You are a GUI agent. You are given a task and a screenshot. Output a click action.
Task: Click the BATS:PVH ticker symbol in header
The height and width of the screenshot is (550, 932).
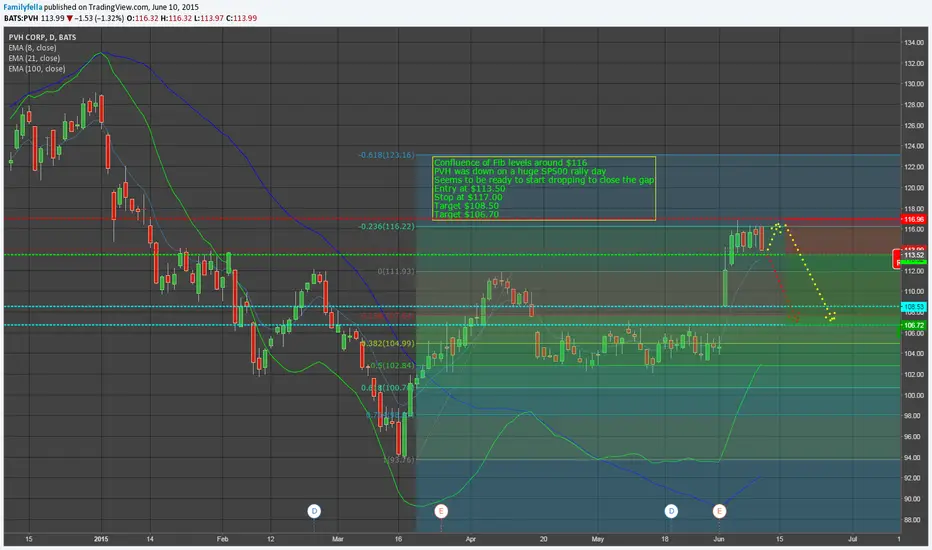21,18
